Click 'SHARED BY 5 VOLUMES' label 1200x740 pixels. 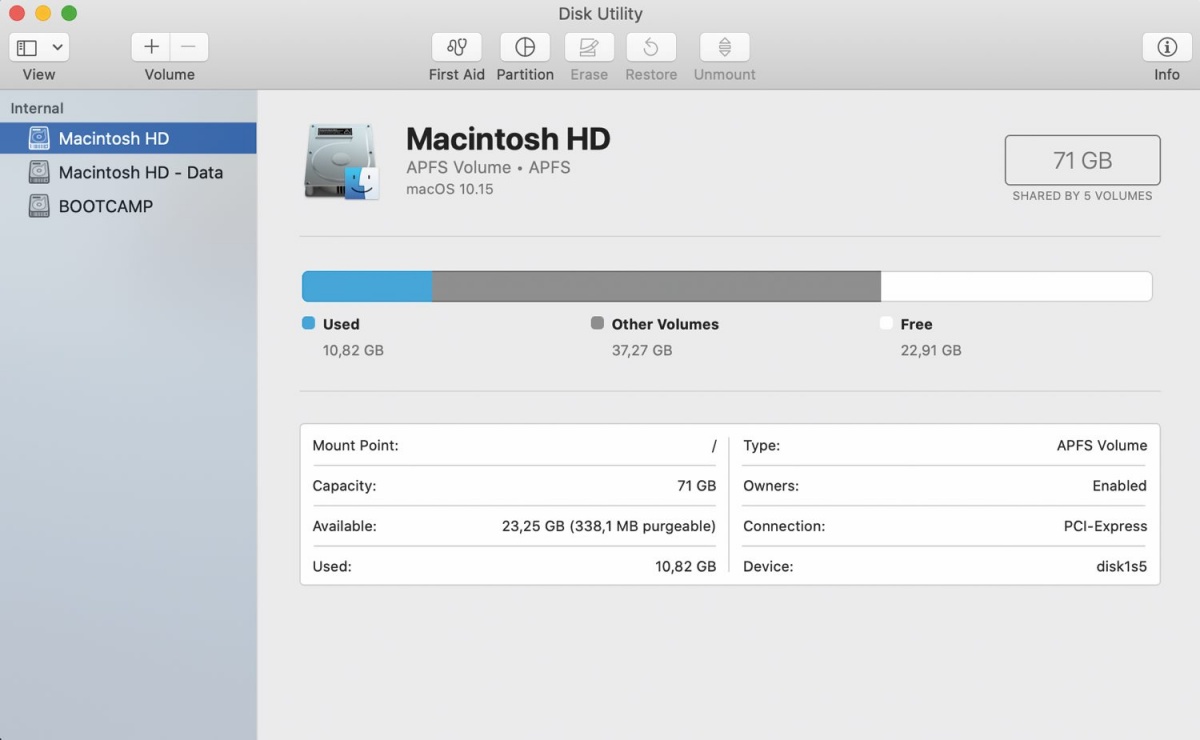point(1082,196)
